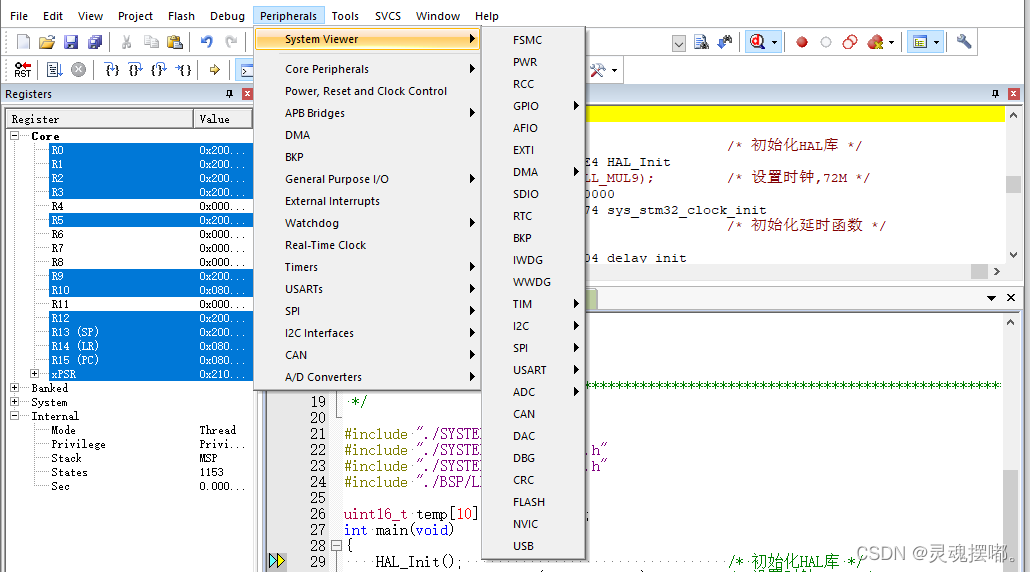
Task: Save the current file
Action: [x=71, y=43]
